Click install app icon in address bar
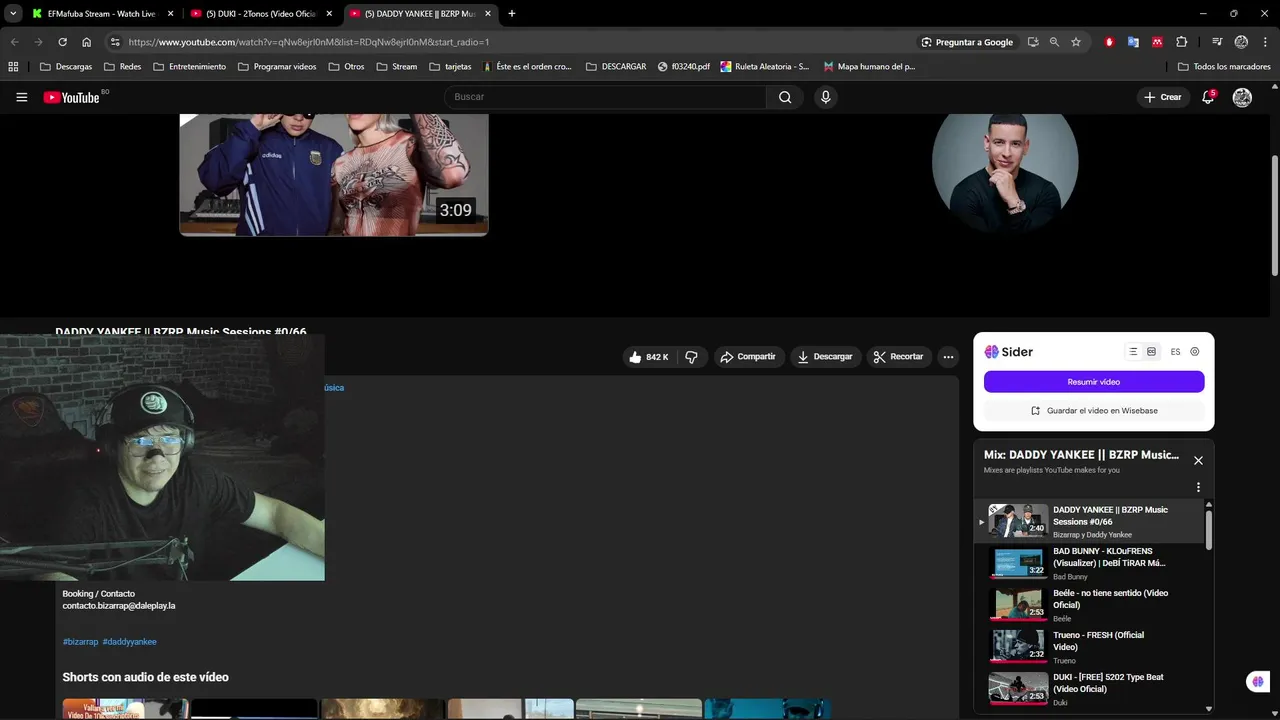This screenshot has height=720, width=1280. [x=1033, y=42]
